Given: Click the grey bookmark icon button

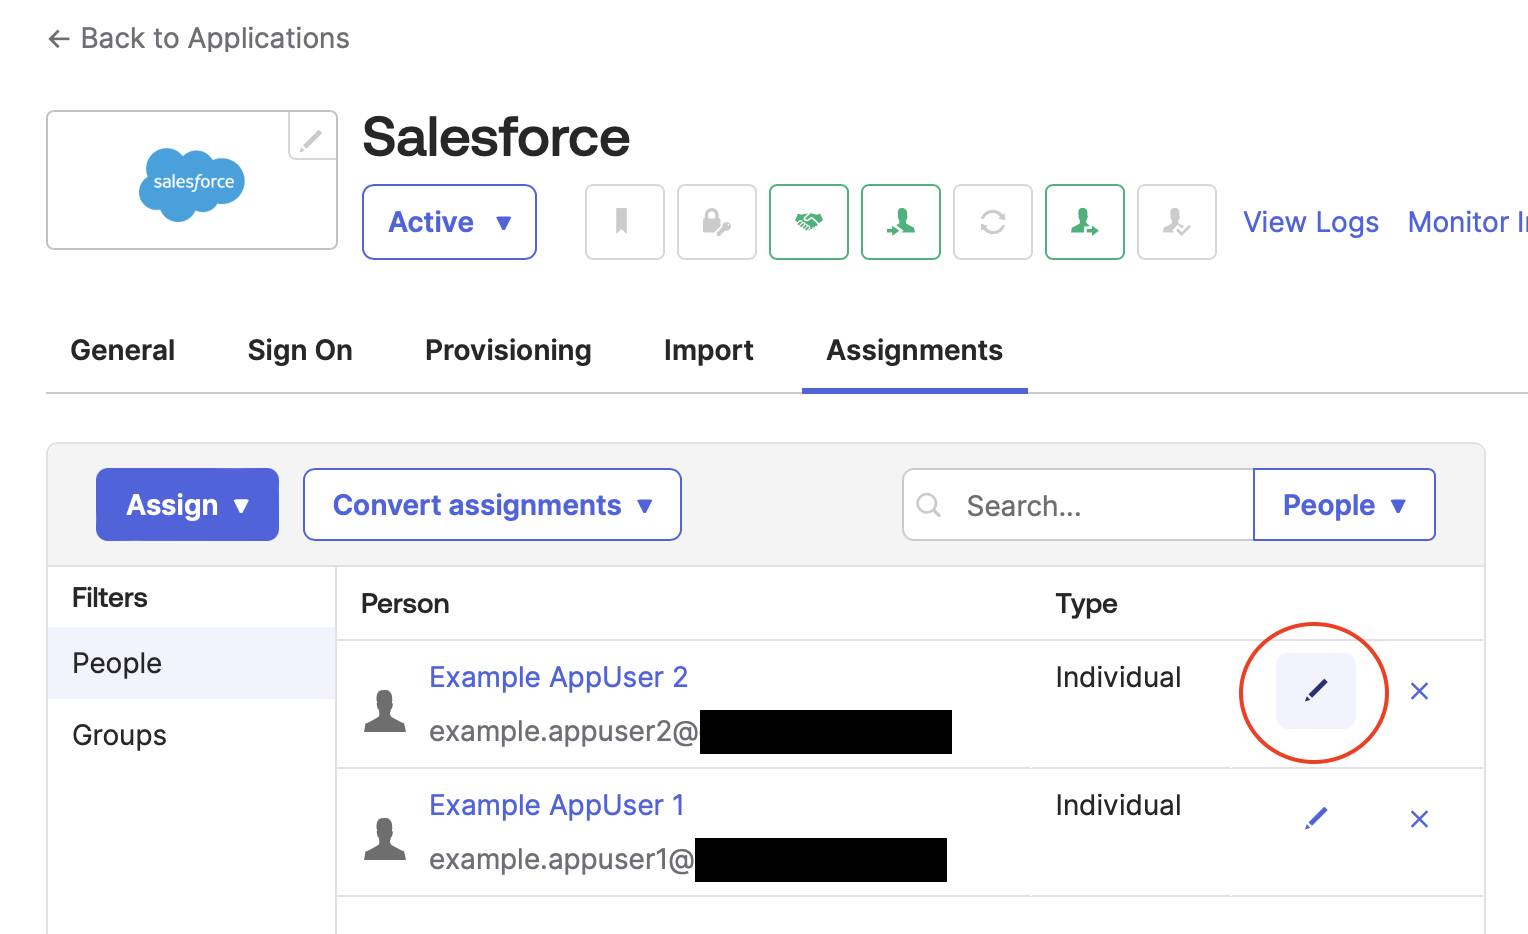Looking at the screenshot, I should click(624, 222).
